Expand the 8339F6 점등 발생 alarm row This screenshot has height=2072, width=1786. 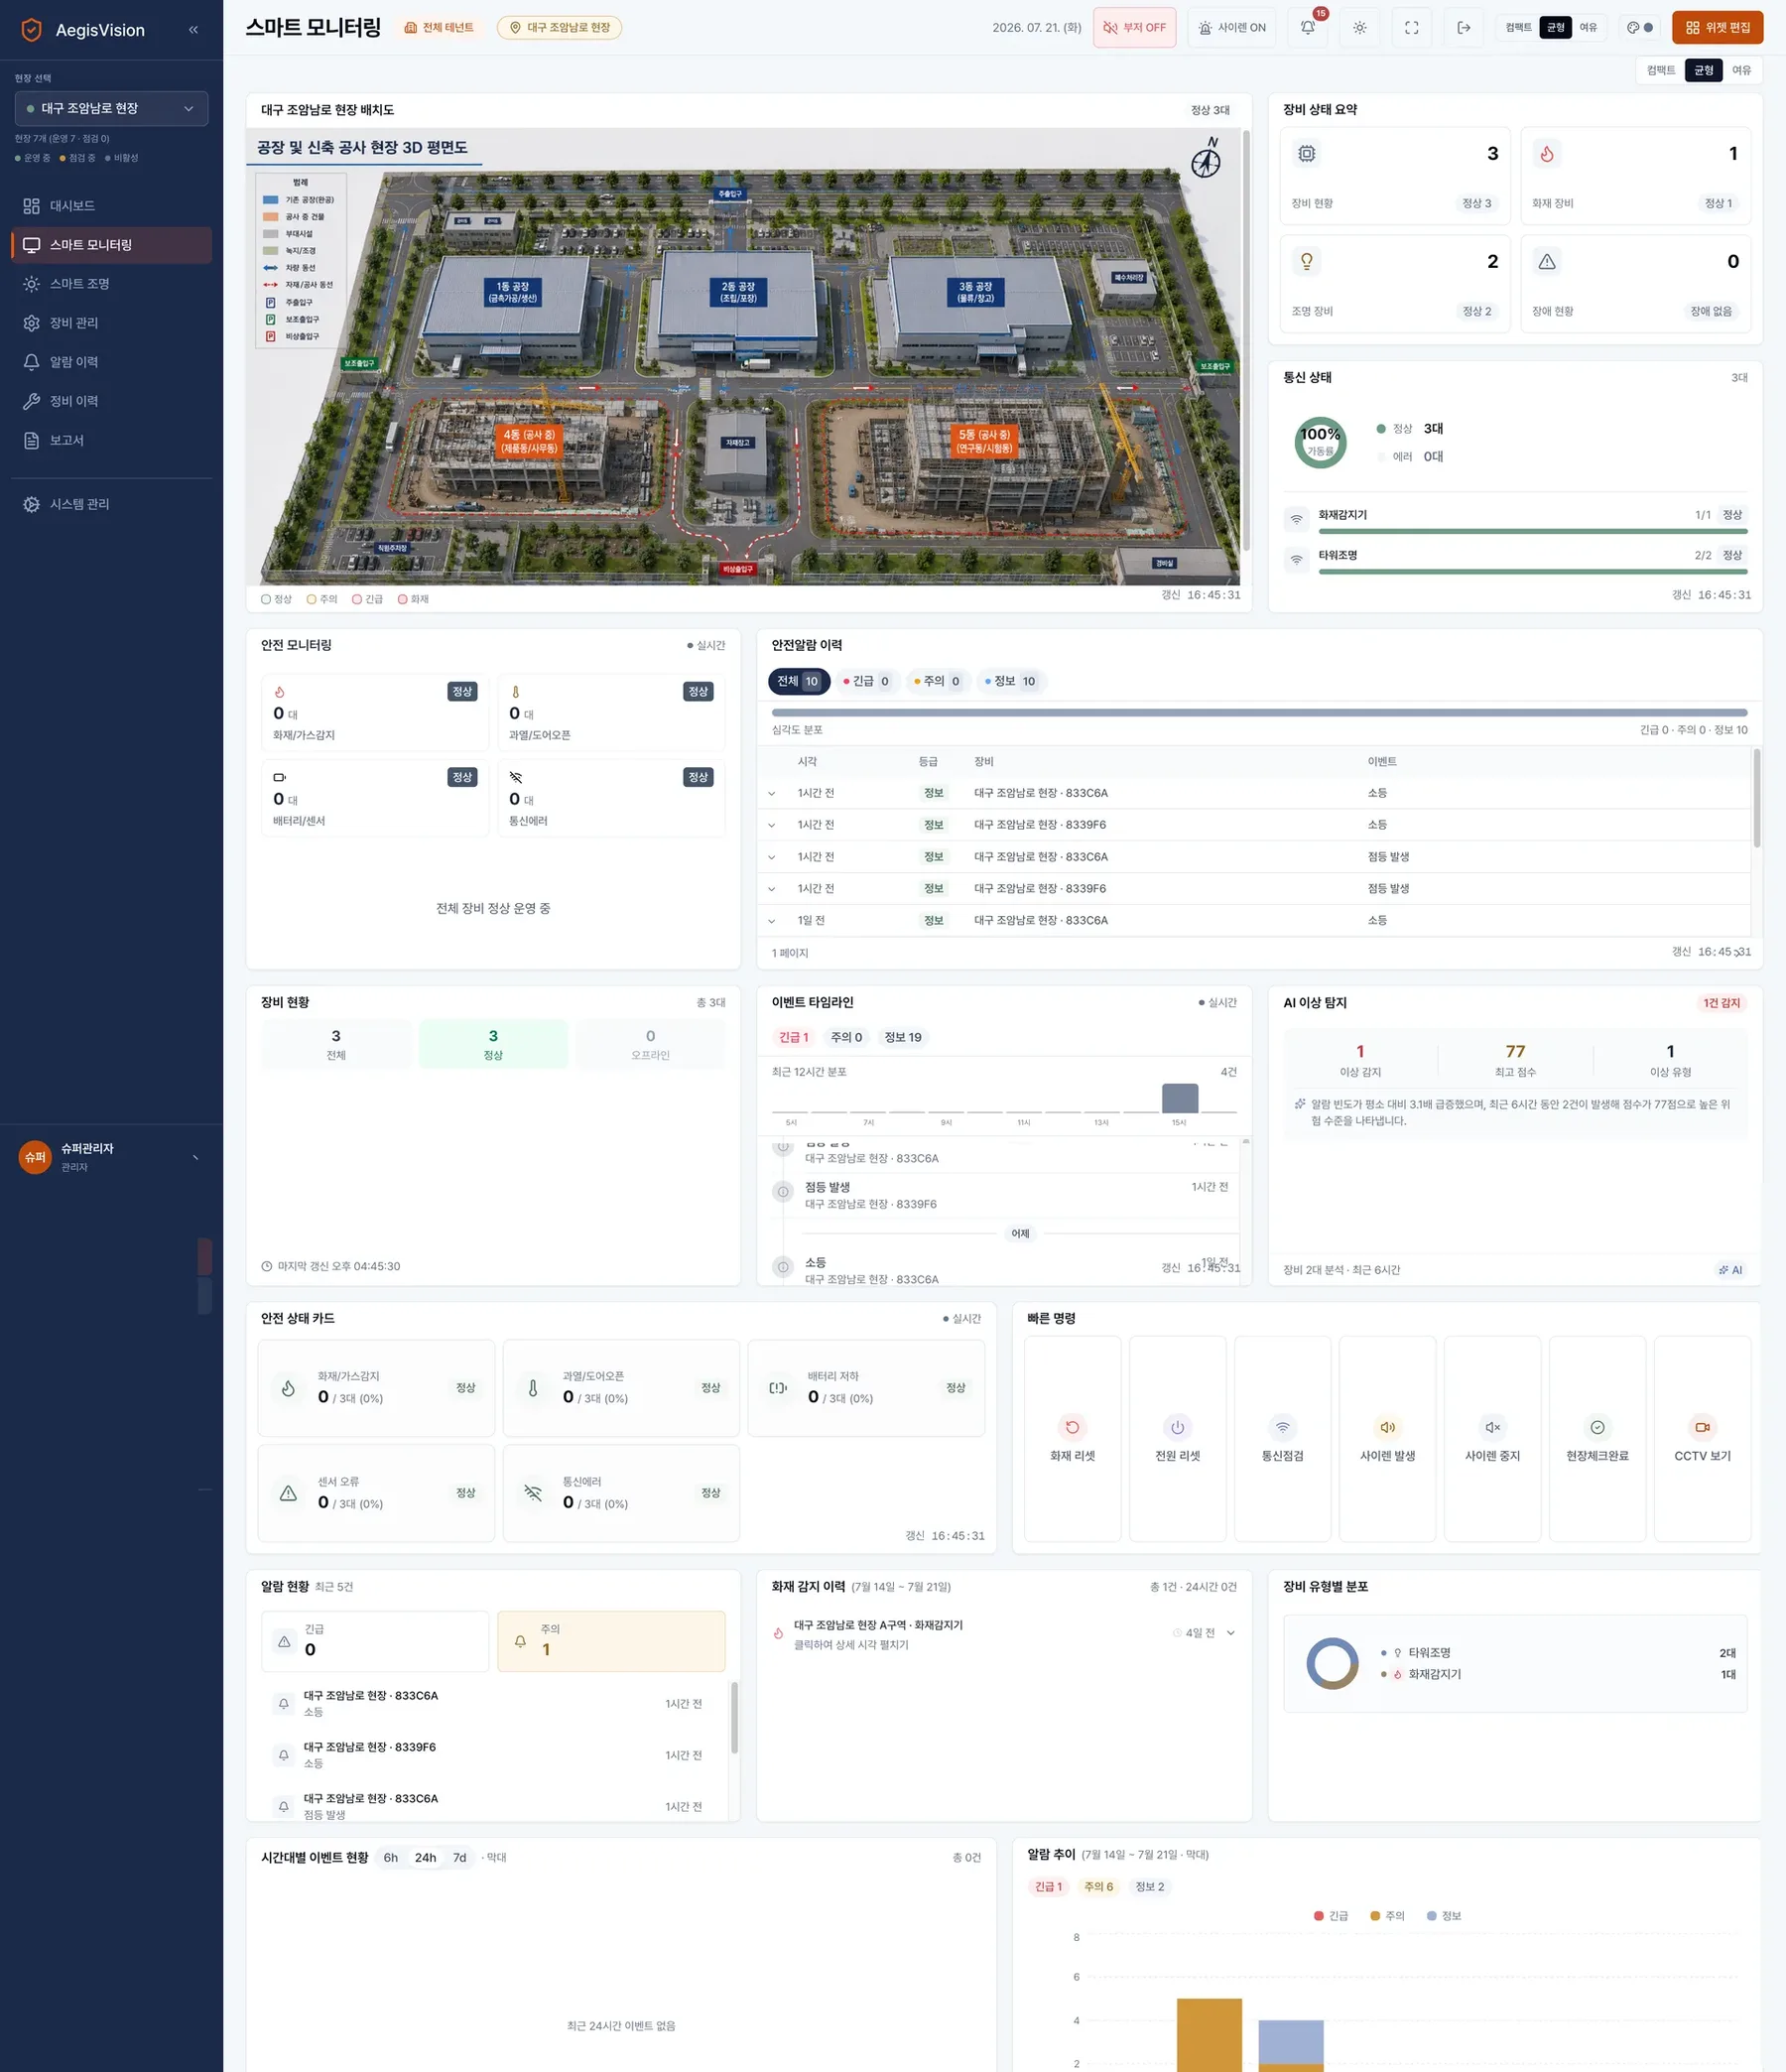771,889
